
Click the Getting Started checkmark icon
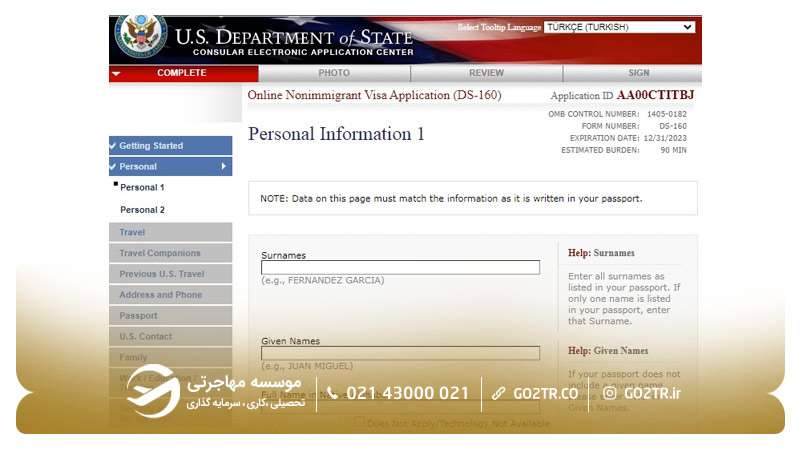[x=113, y=146]
